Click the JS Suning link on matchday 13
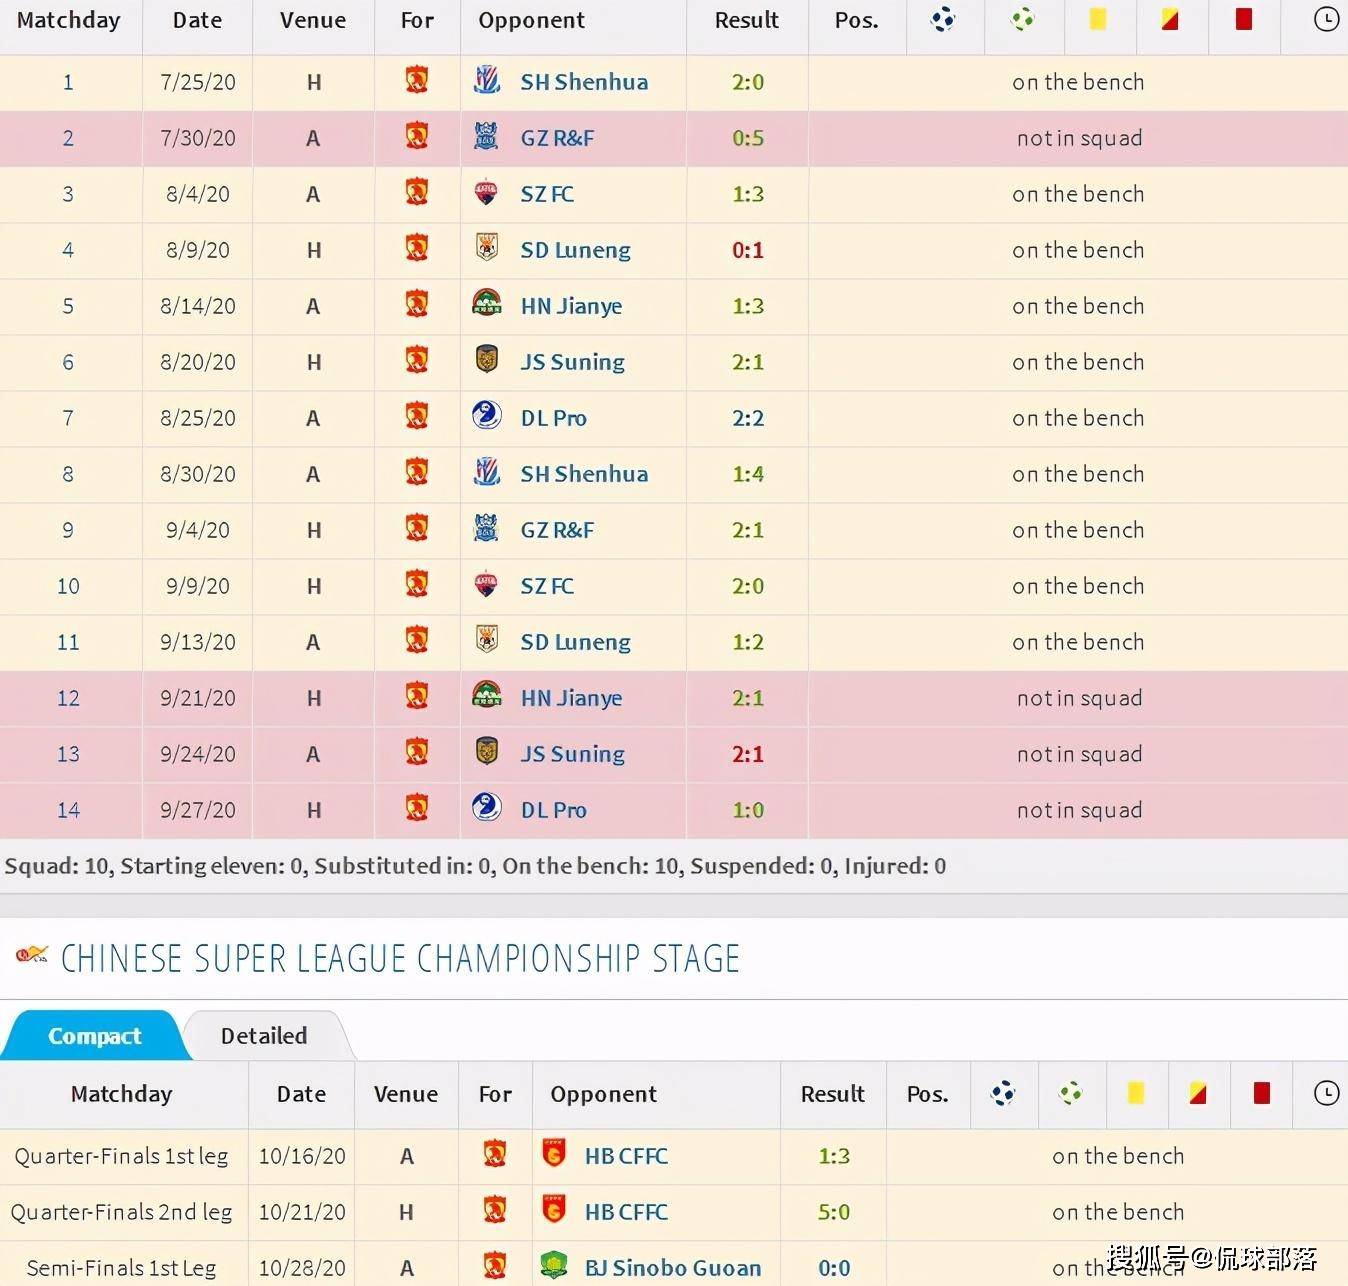 pyautogui.click(x=572, y=754)
